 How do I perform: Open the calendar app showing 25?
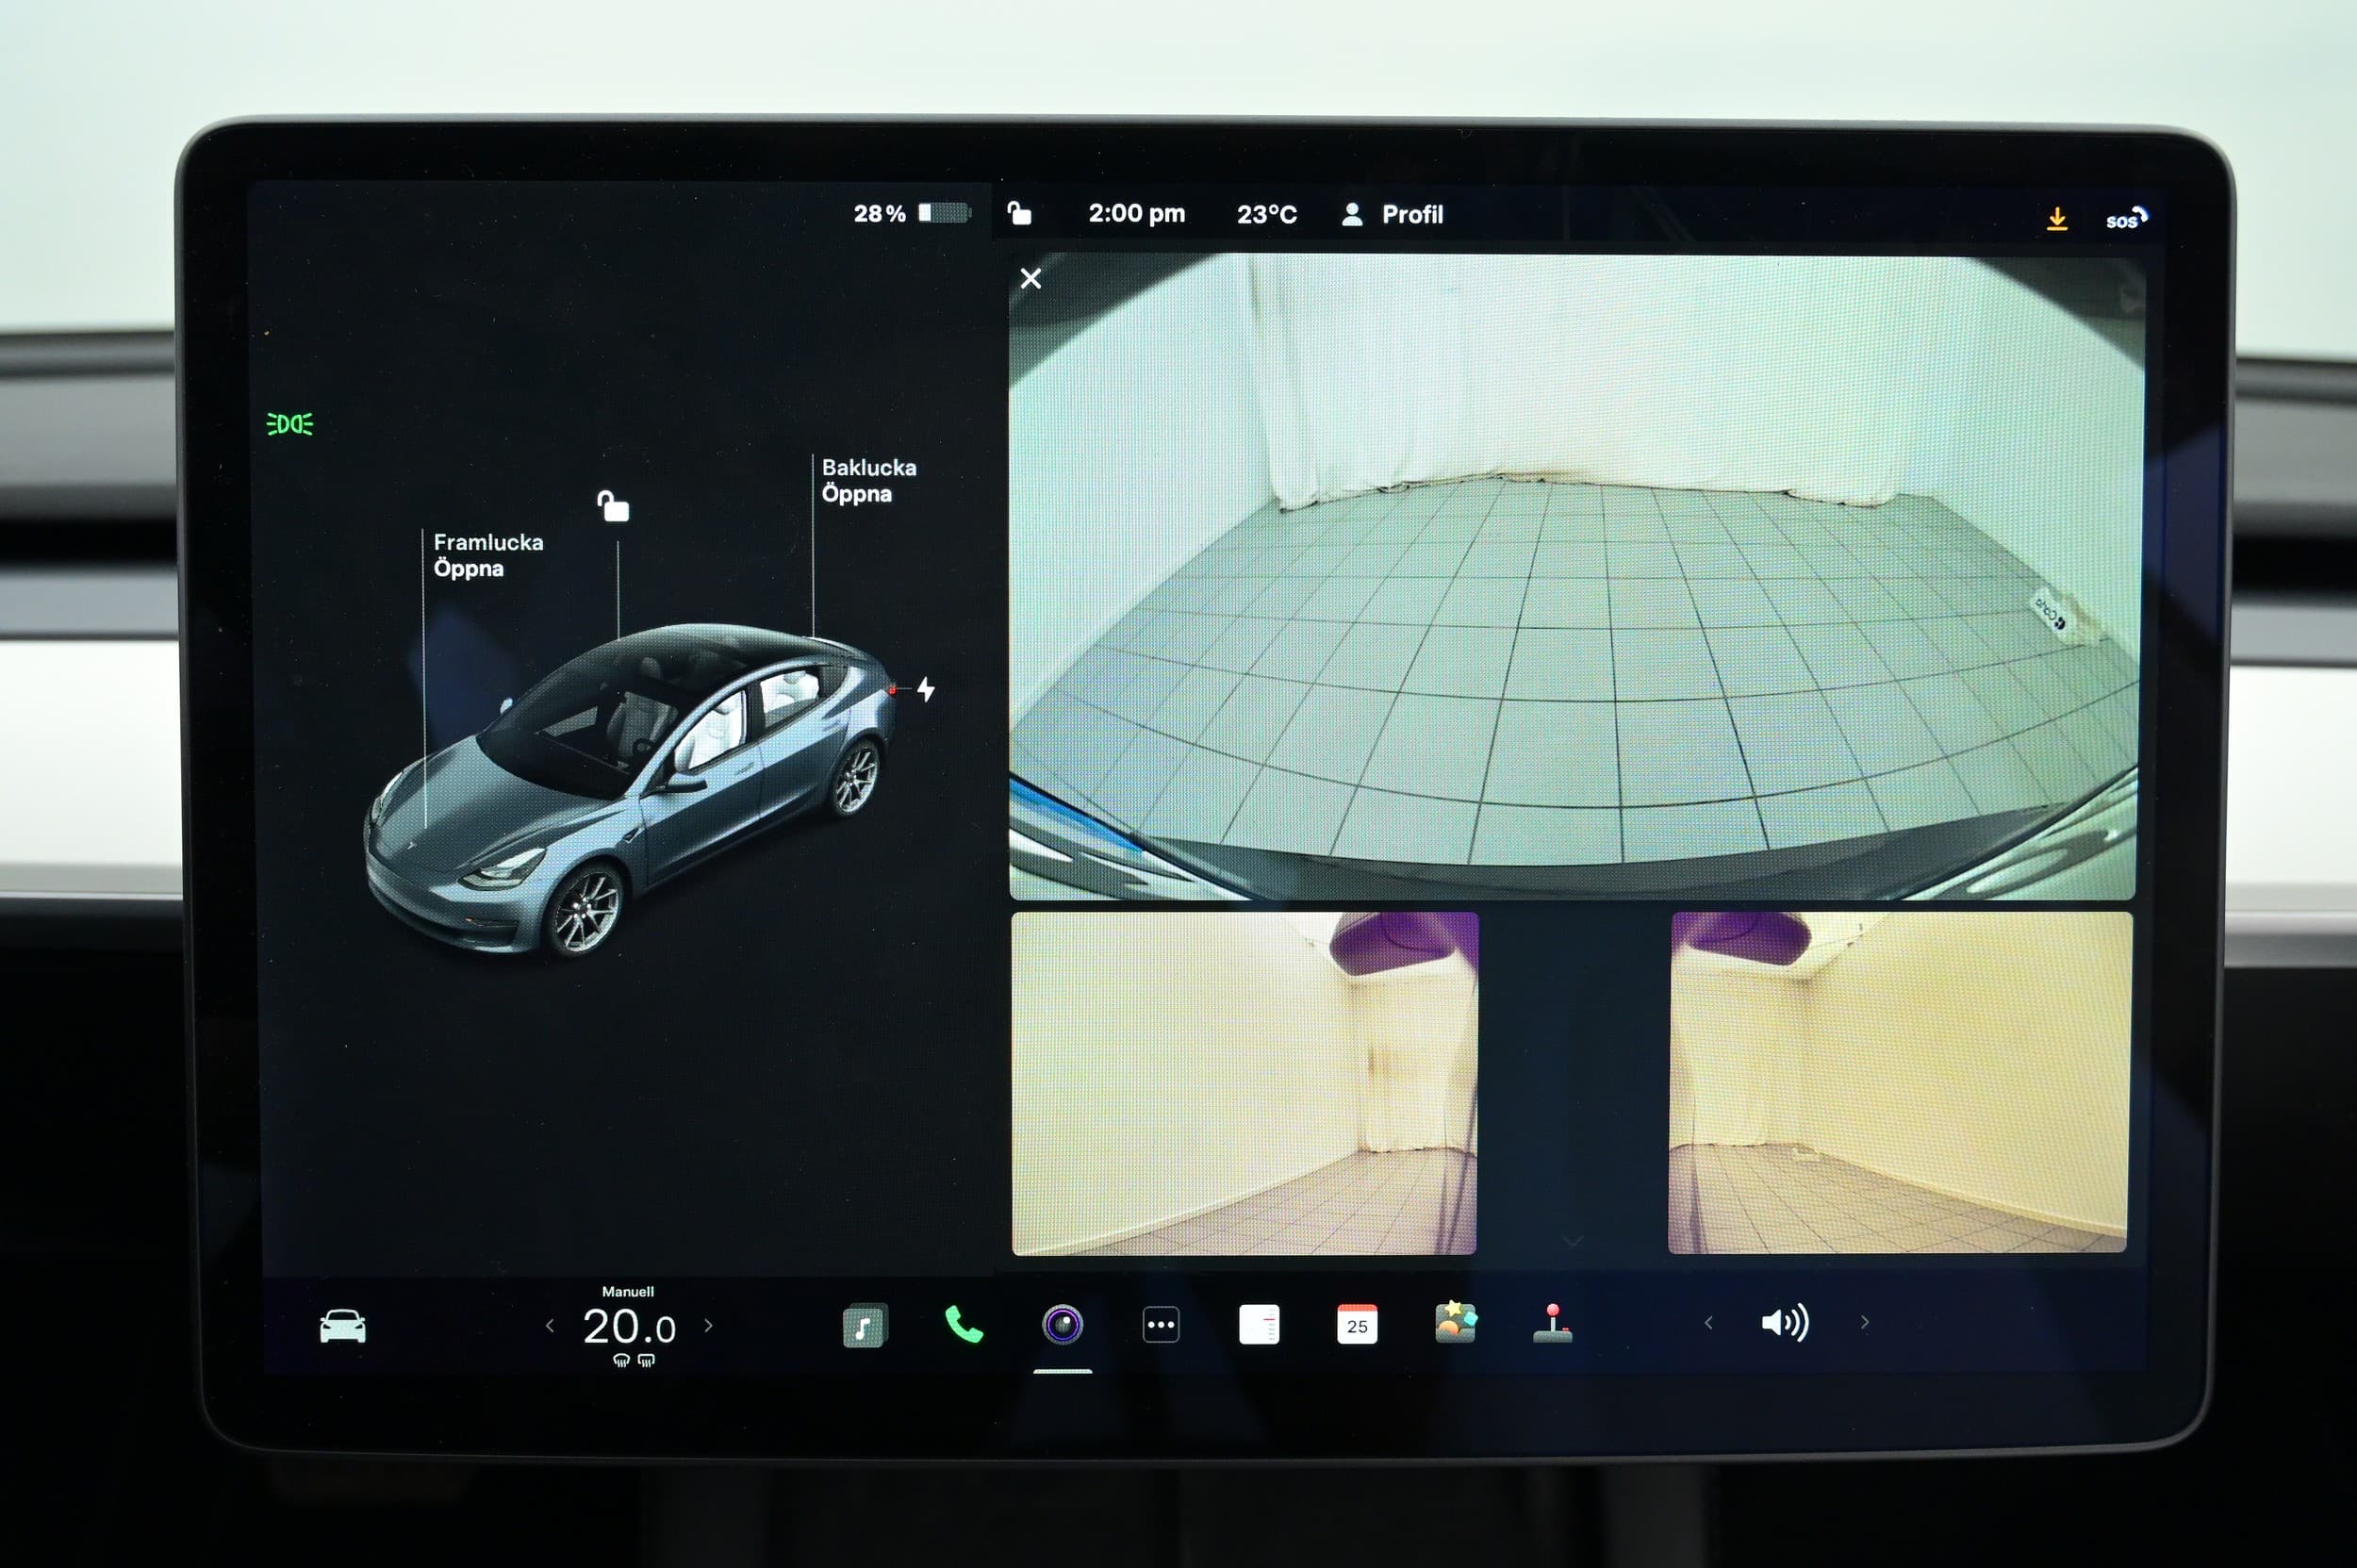pyautogui.click(x=1357, y=1325)
